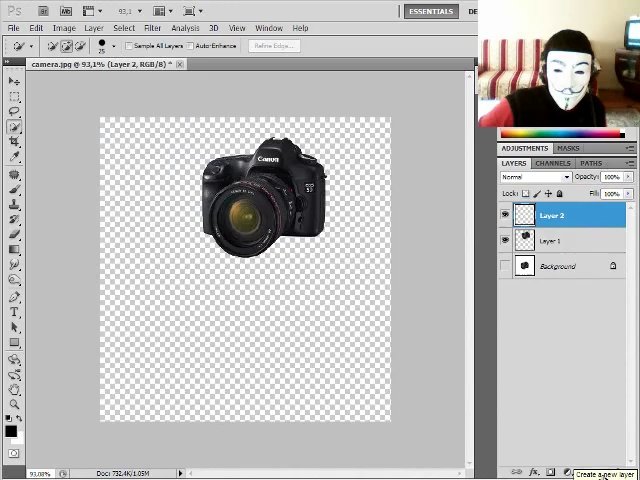Open the Fill slider arrow
The width and height of the screenshot is (640, 480).
tap(628, 193)
